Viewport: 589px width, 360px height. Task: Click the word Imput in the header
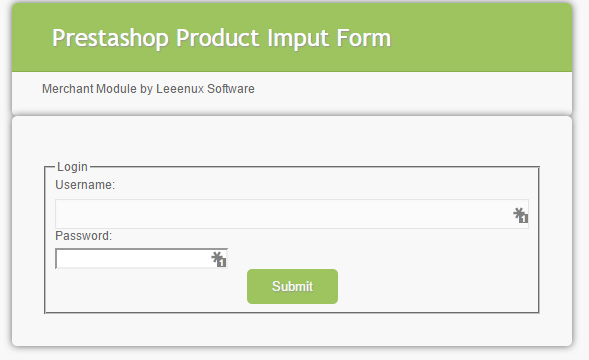pyautogui.click(x=298, y=39)
